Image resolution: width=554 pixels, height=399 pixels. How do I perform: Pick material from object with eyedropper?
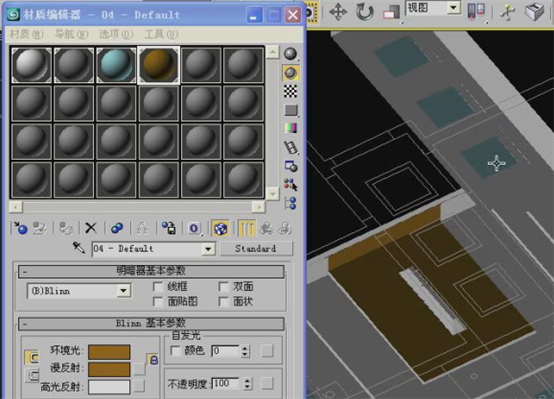tap(78, 248)
